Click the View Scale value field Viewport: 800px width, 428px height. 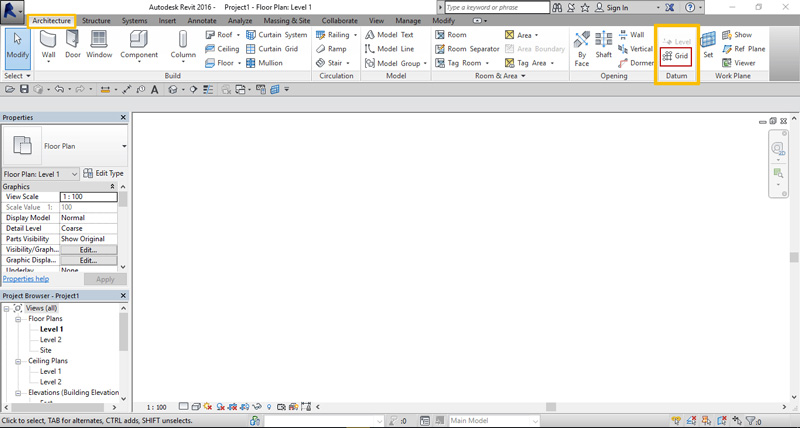click(x=89, y=197)
